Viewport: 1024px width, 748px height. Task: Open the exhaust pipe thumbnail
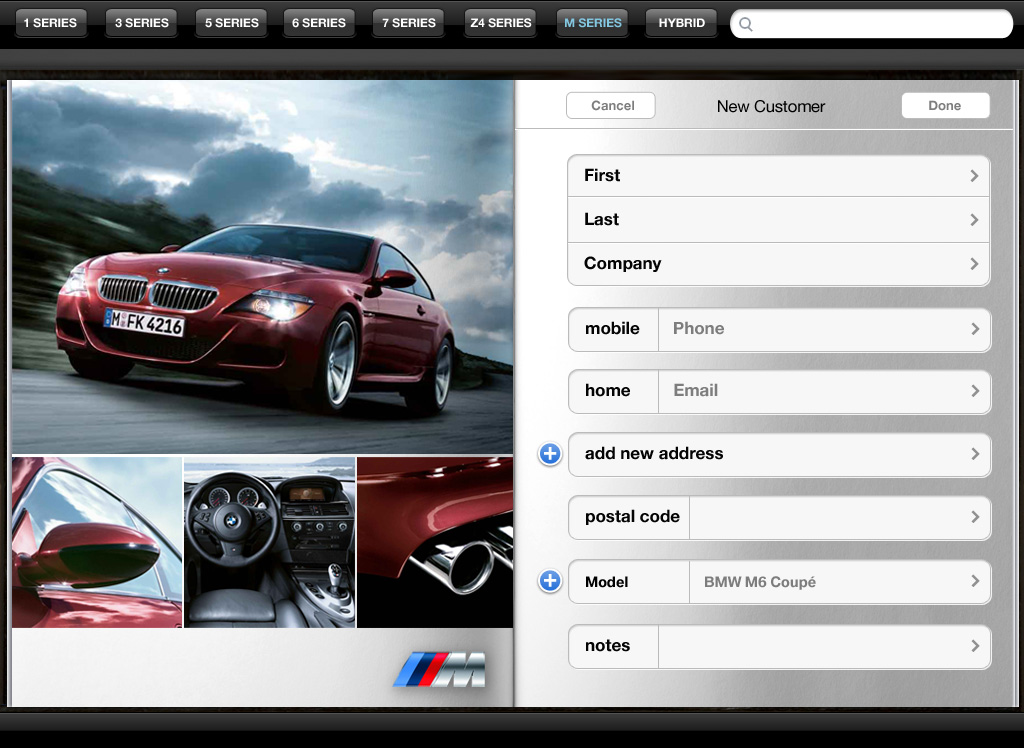(435, 542)
